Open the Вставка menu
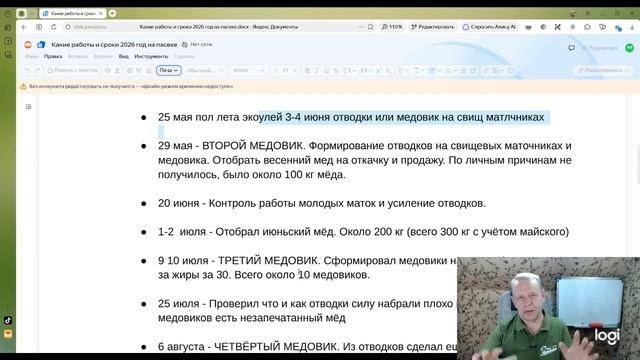This screenshot has width=640, height=360. (x=78, y=56)
